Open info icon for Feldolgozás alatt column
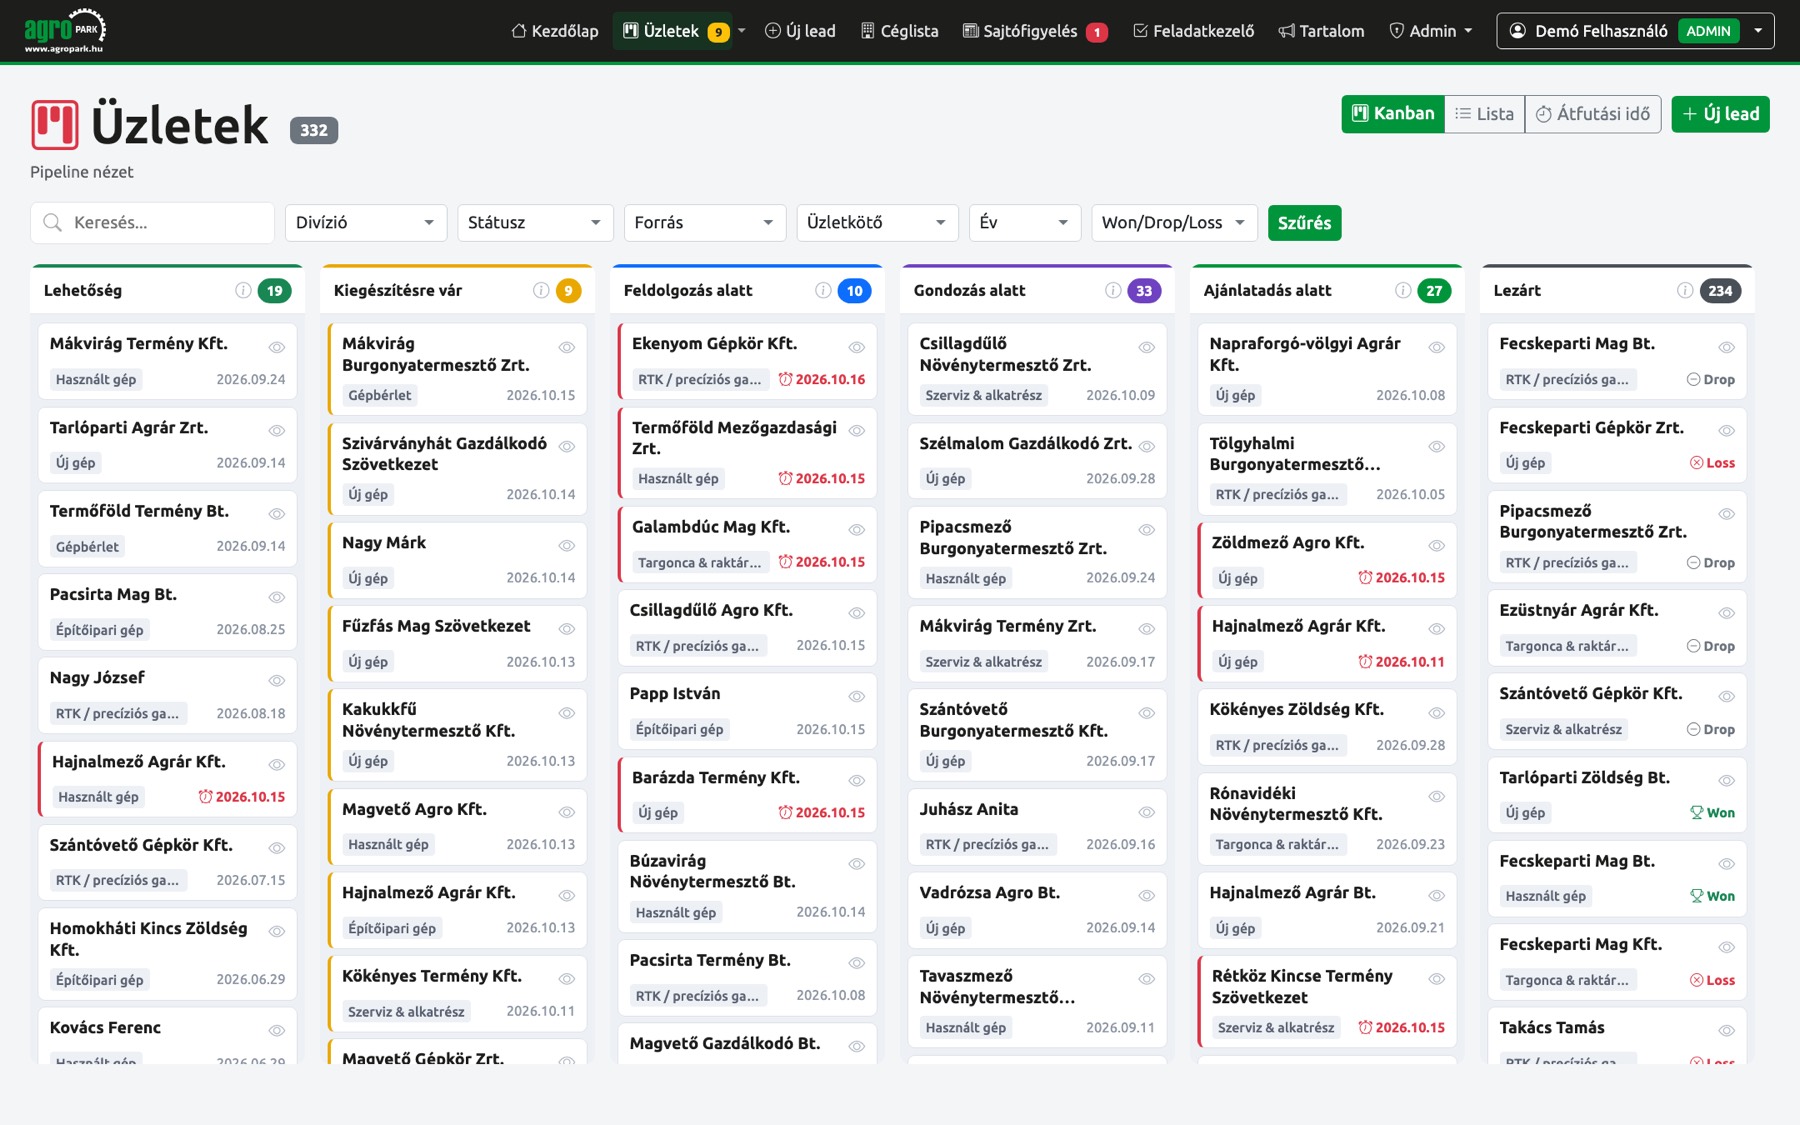The image size is (1800, 1125). 823,290
